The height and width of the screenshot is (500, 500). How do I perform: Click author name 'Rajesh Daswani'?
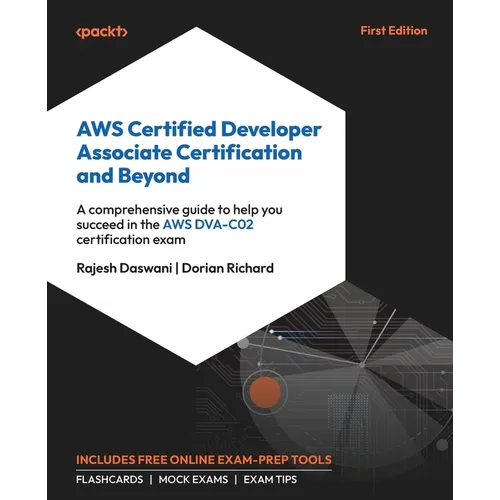click(x=124, y=268)
